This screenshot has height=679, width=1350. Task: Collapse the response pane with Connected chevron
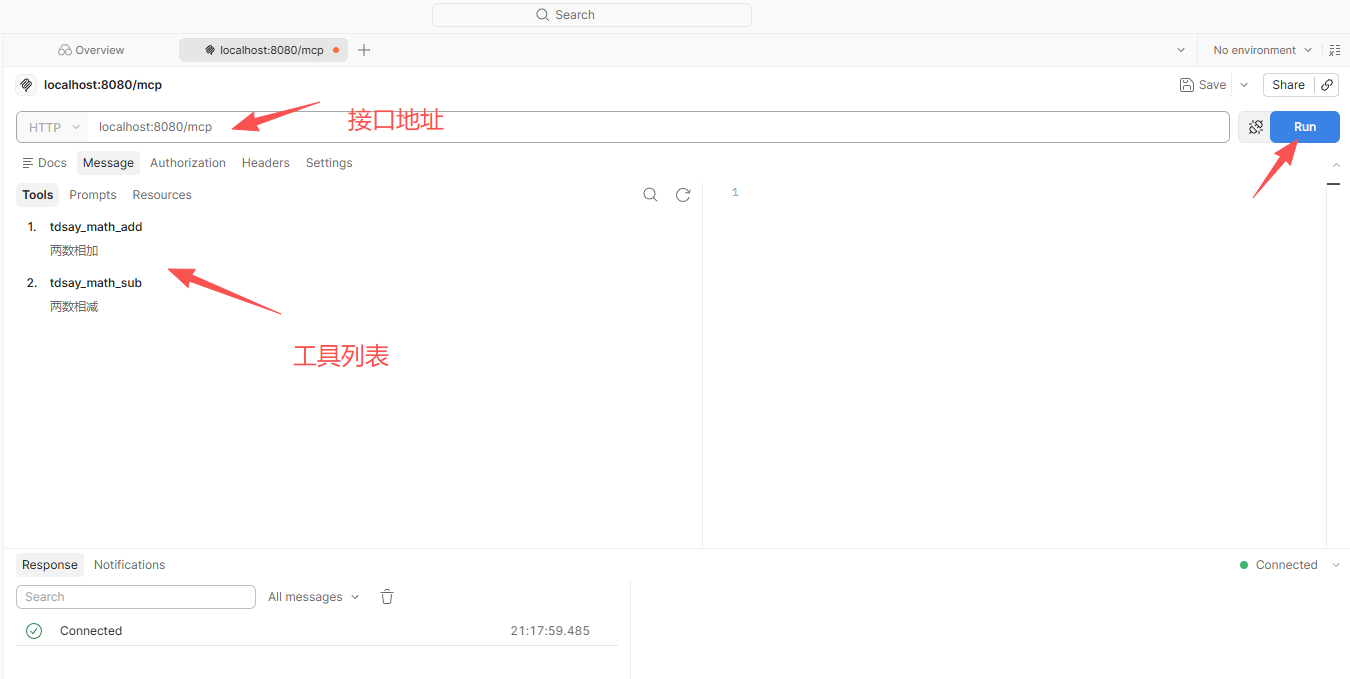coord(1337,565)
